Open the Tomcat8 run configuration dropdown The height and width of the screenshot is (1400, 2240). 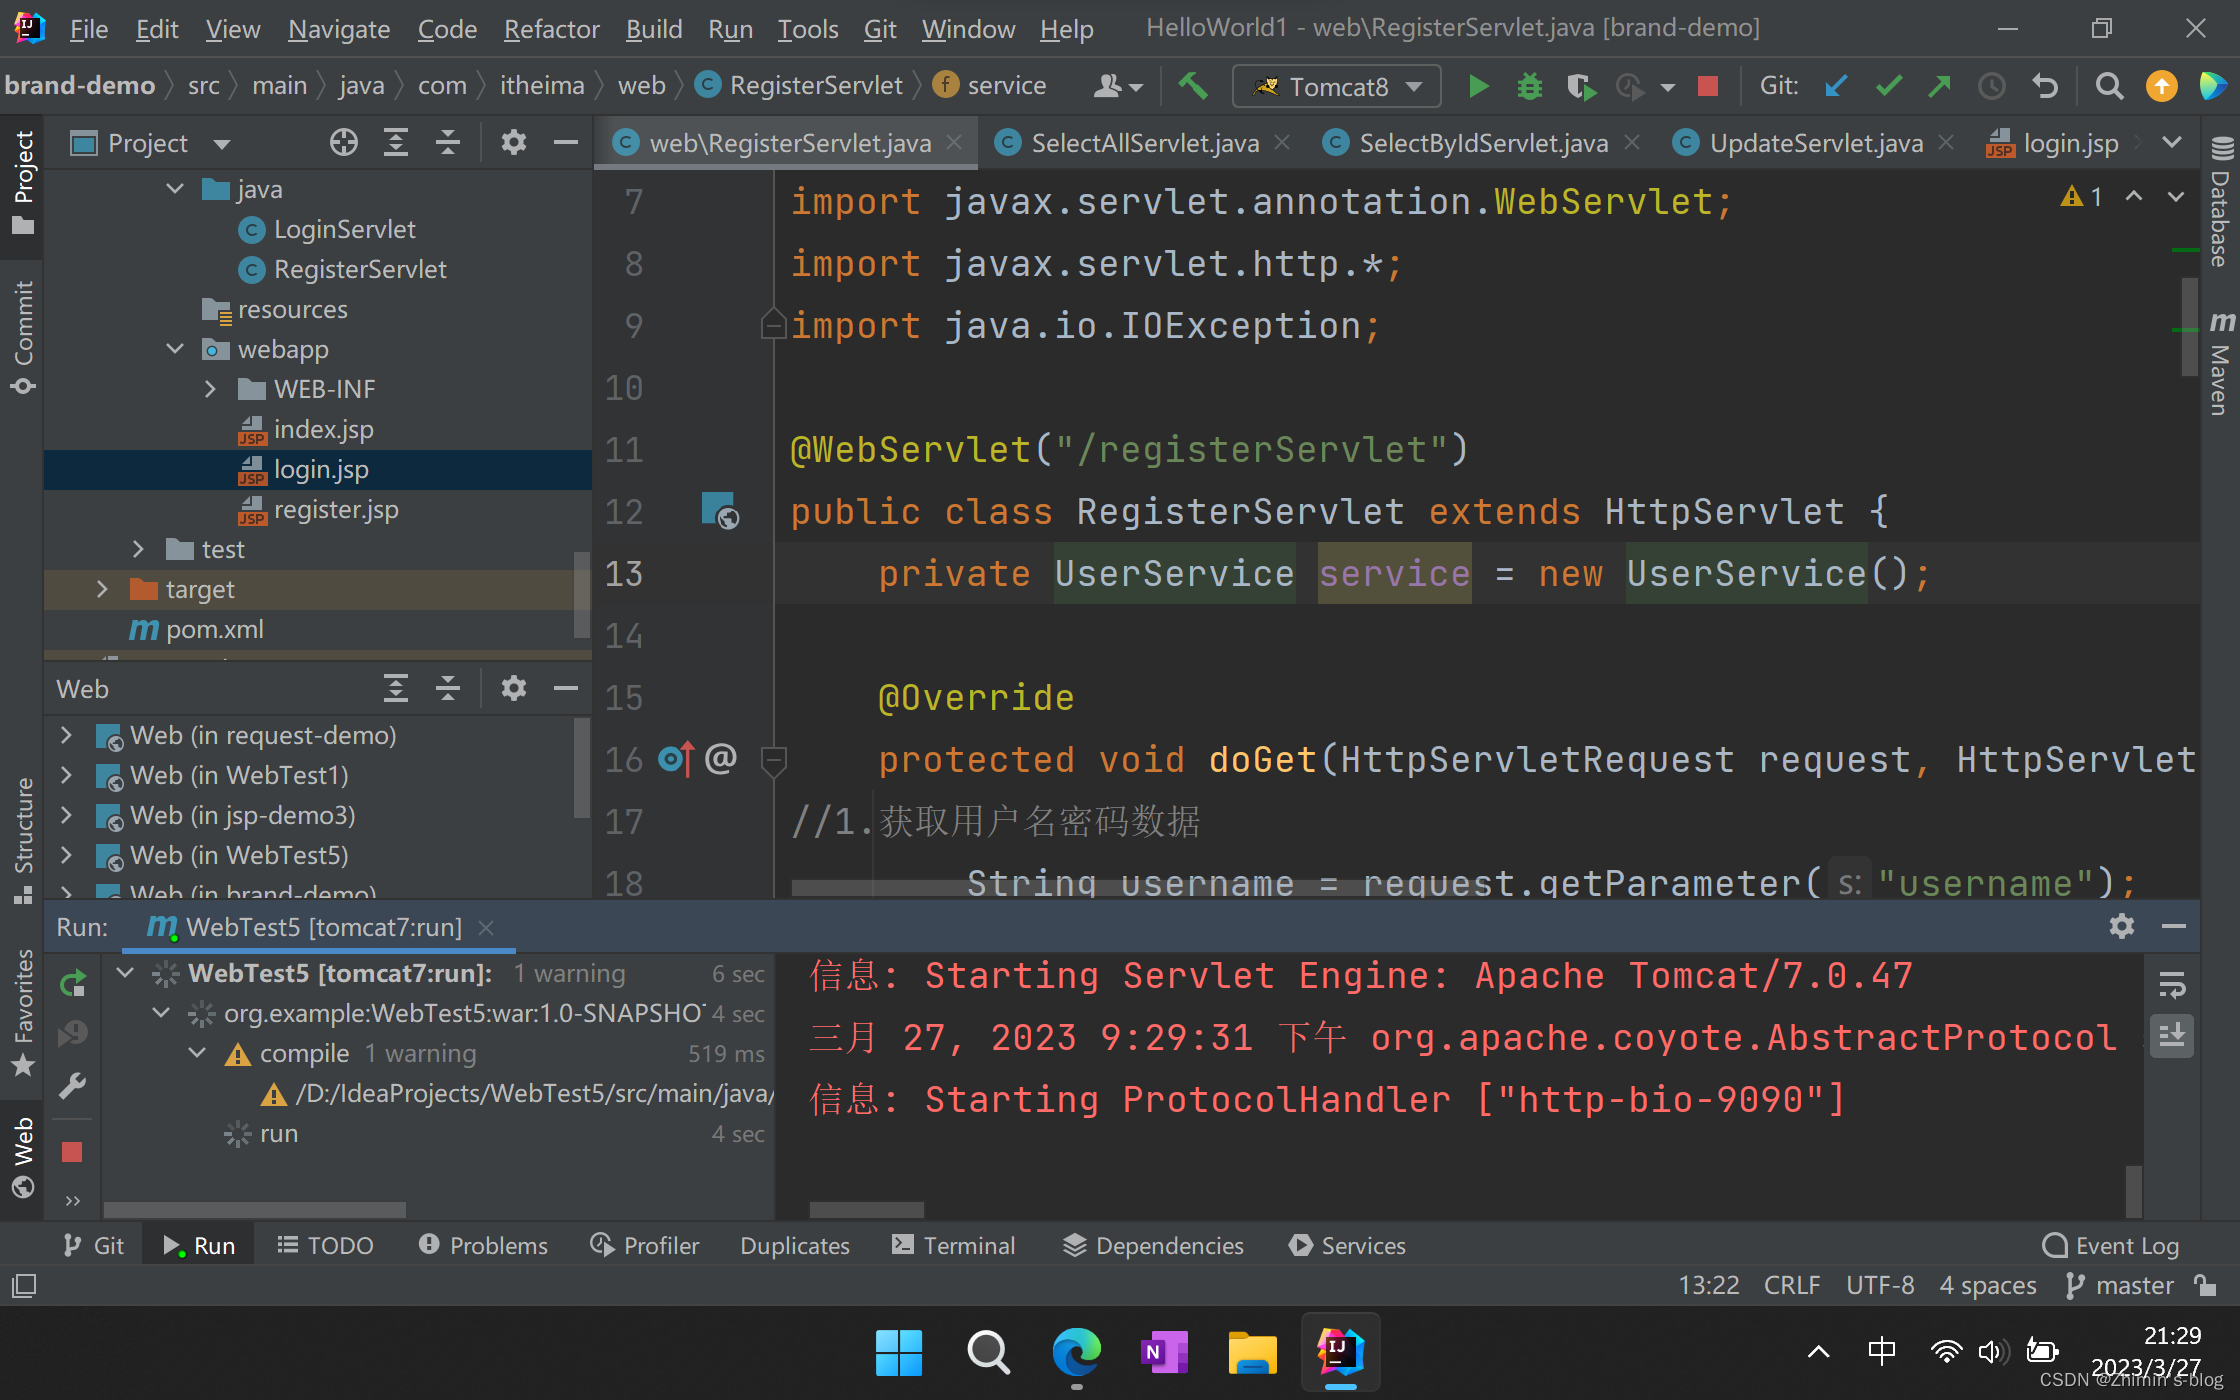tap(1413, 86)
